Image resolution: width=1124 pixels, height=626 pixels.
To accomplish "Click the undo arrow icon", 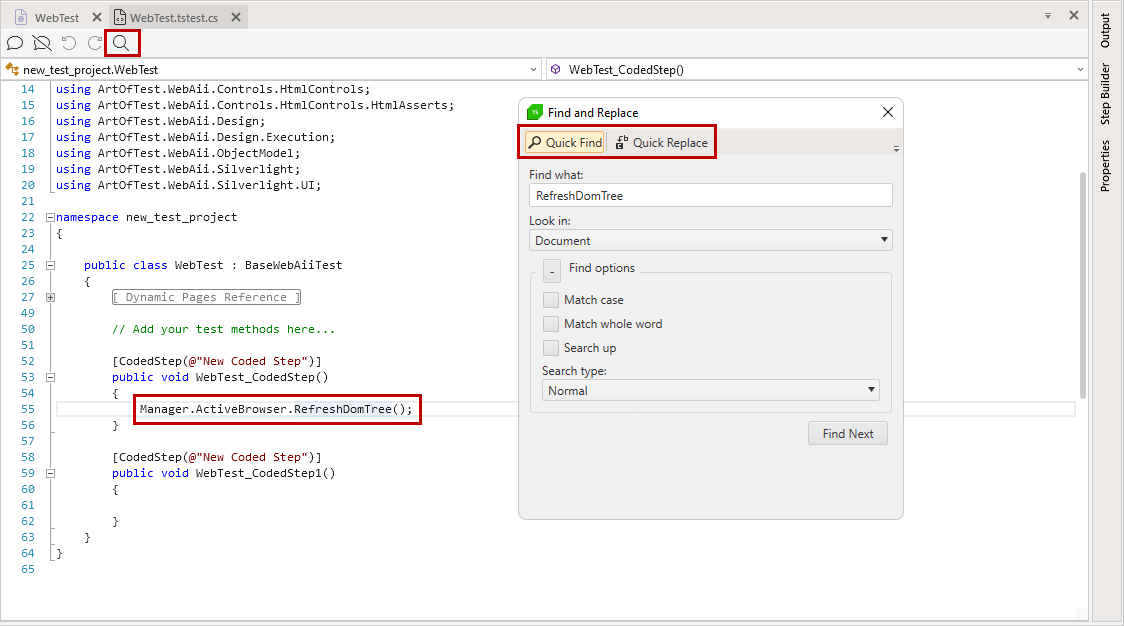I will [x=69, y=43].
